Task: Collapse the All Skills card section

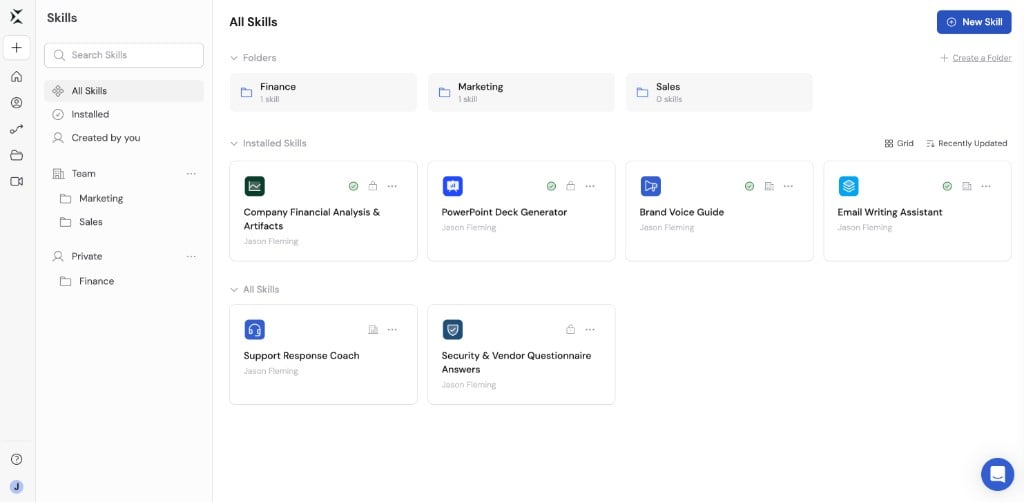Action: [234, 289]
